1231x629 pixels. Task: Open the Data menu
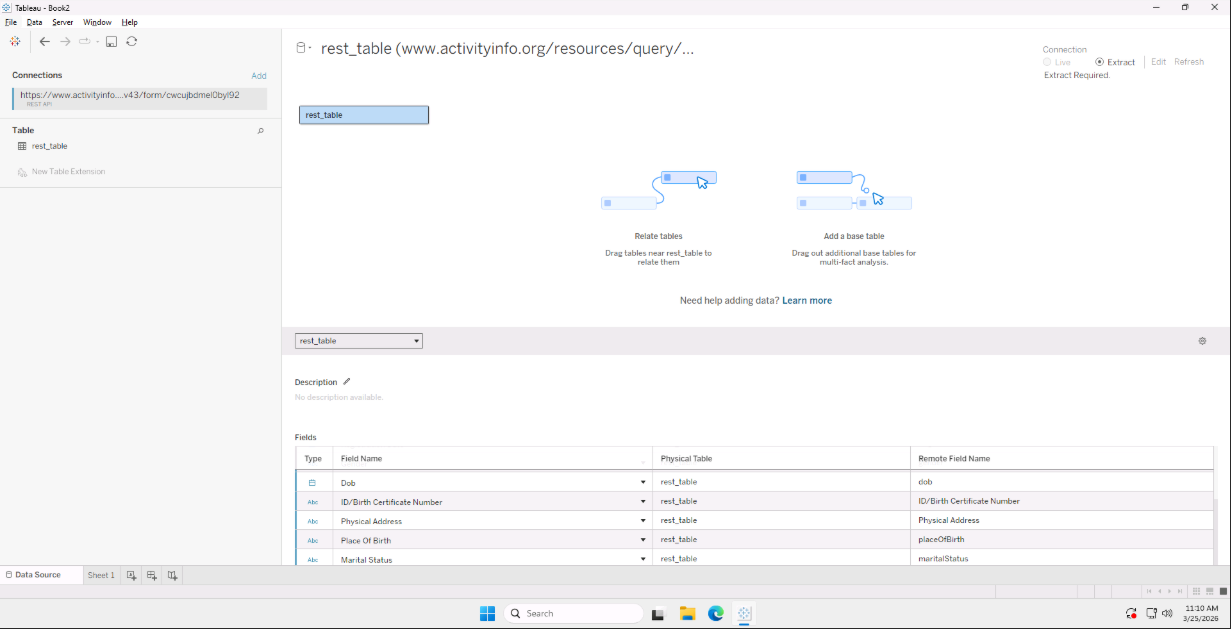(x=34, y=22)
